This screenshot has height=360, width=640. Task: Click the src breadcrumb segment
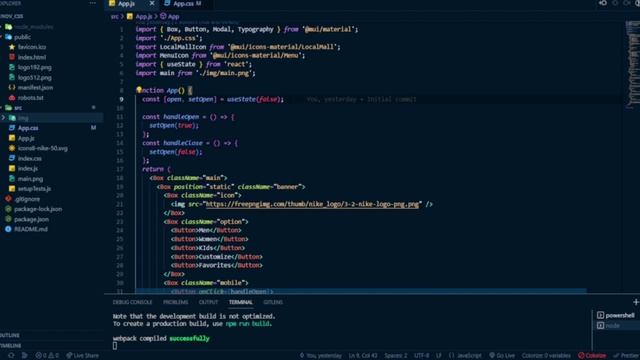pyautogui.click(x=115, y=17)
